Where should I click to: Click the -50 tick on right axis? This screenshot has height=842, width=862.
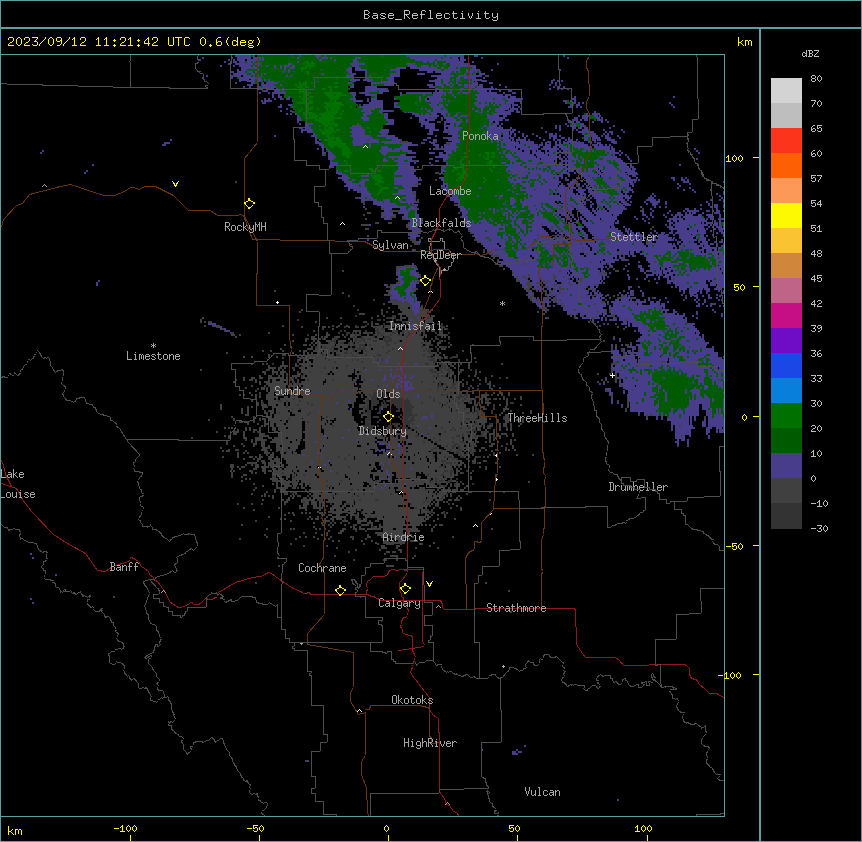pos(734,546)
